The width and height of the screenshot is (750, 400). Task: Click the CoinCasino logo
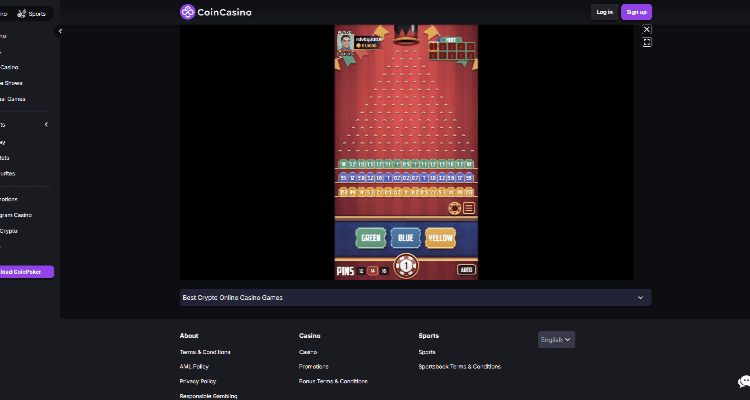[x=215, y=12]
